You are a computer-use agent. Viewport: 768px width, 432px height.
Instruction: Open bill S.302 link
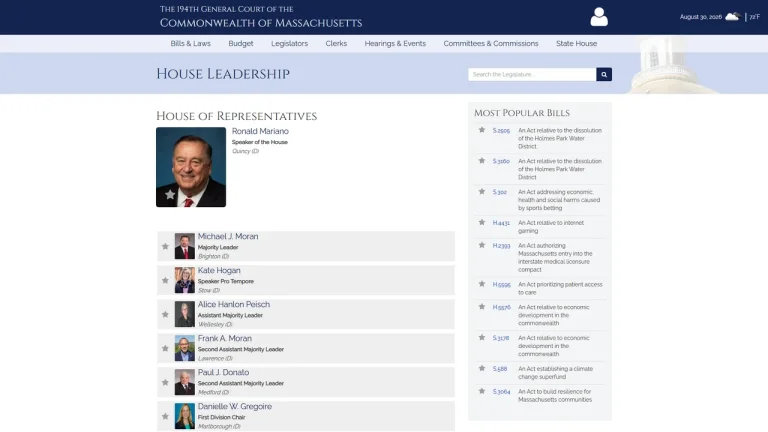coord(500,192)
